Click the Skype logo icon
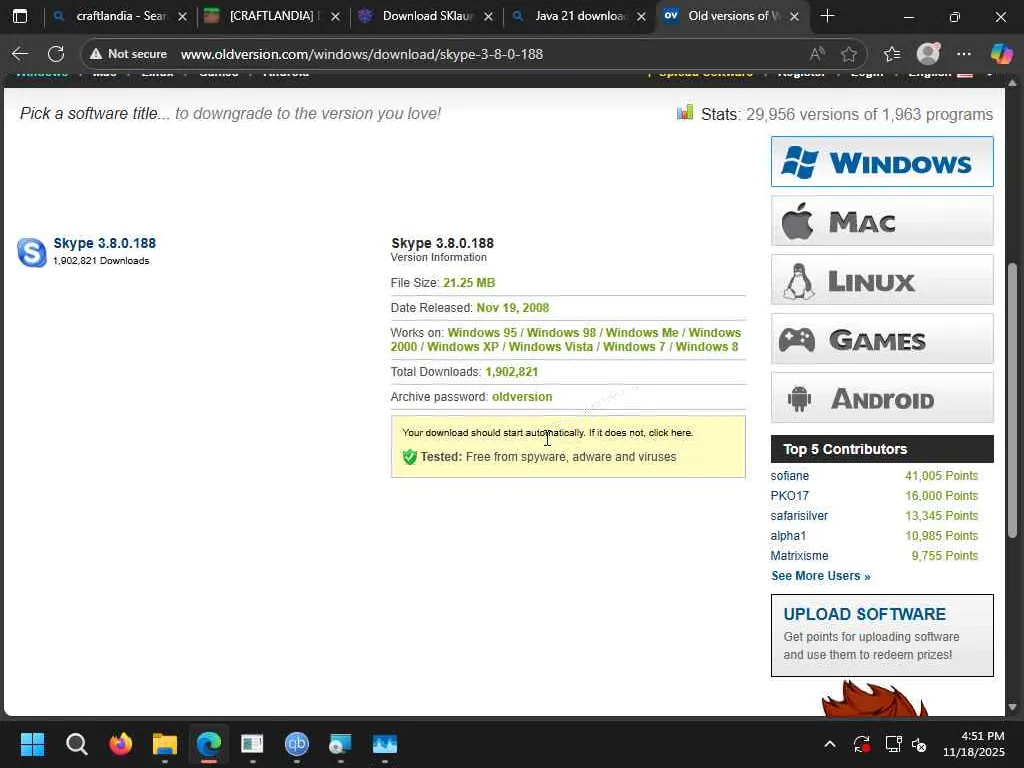 (32, 252)
